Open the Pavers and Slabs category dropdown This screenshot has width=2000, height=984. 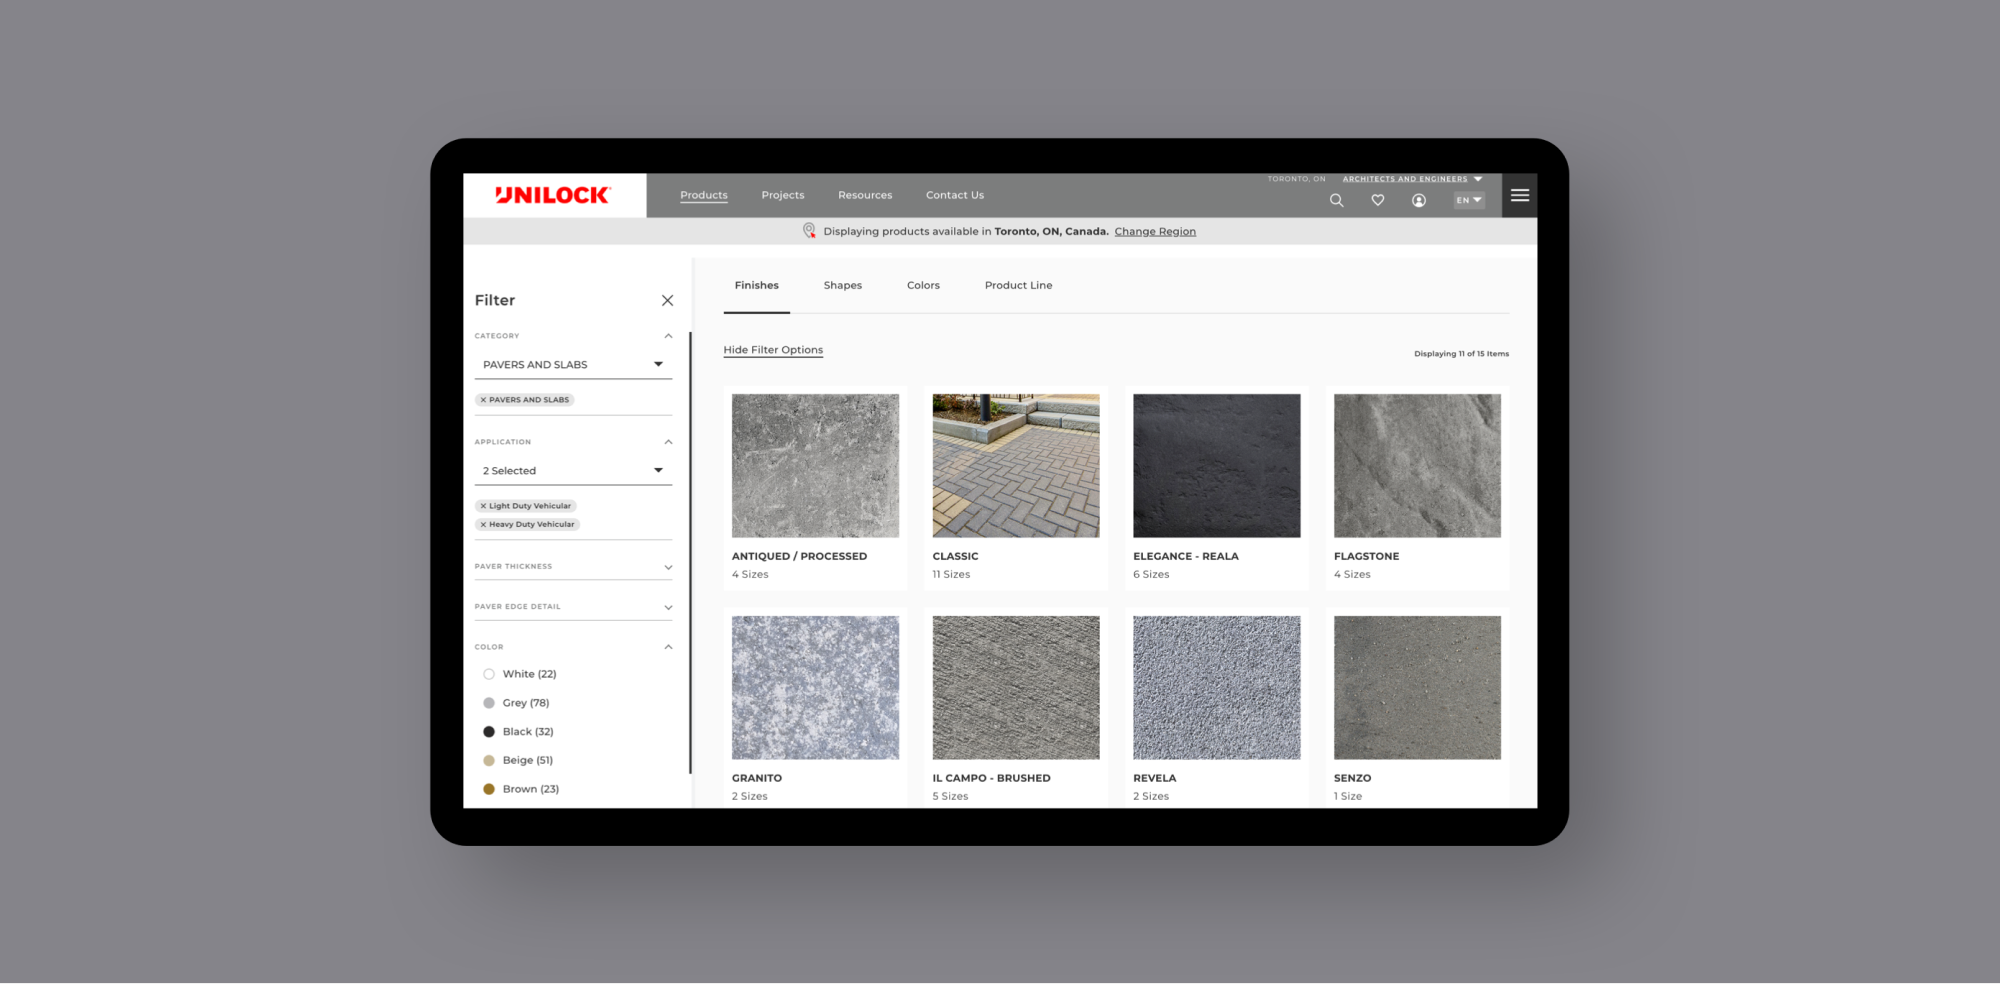coord(572,365)
